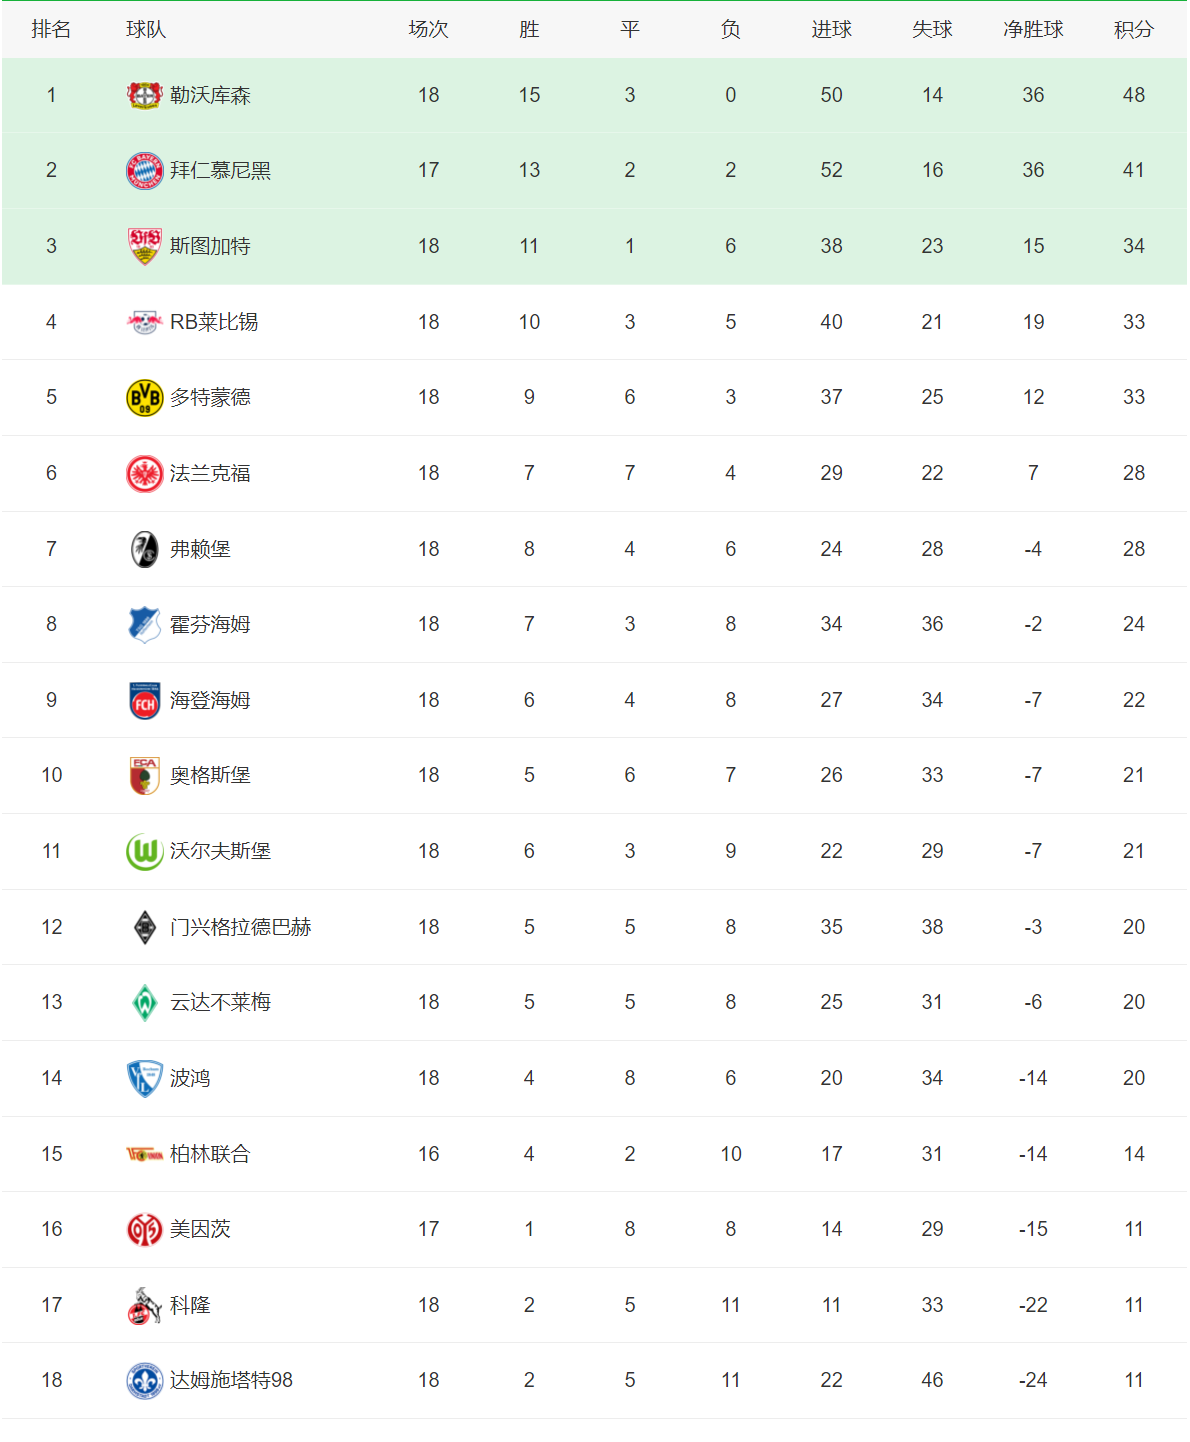This screenshot has height=1442, width=1190.
Task: Click the Heidenheim FCH crest
Action: [x=145, y=701]
